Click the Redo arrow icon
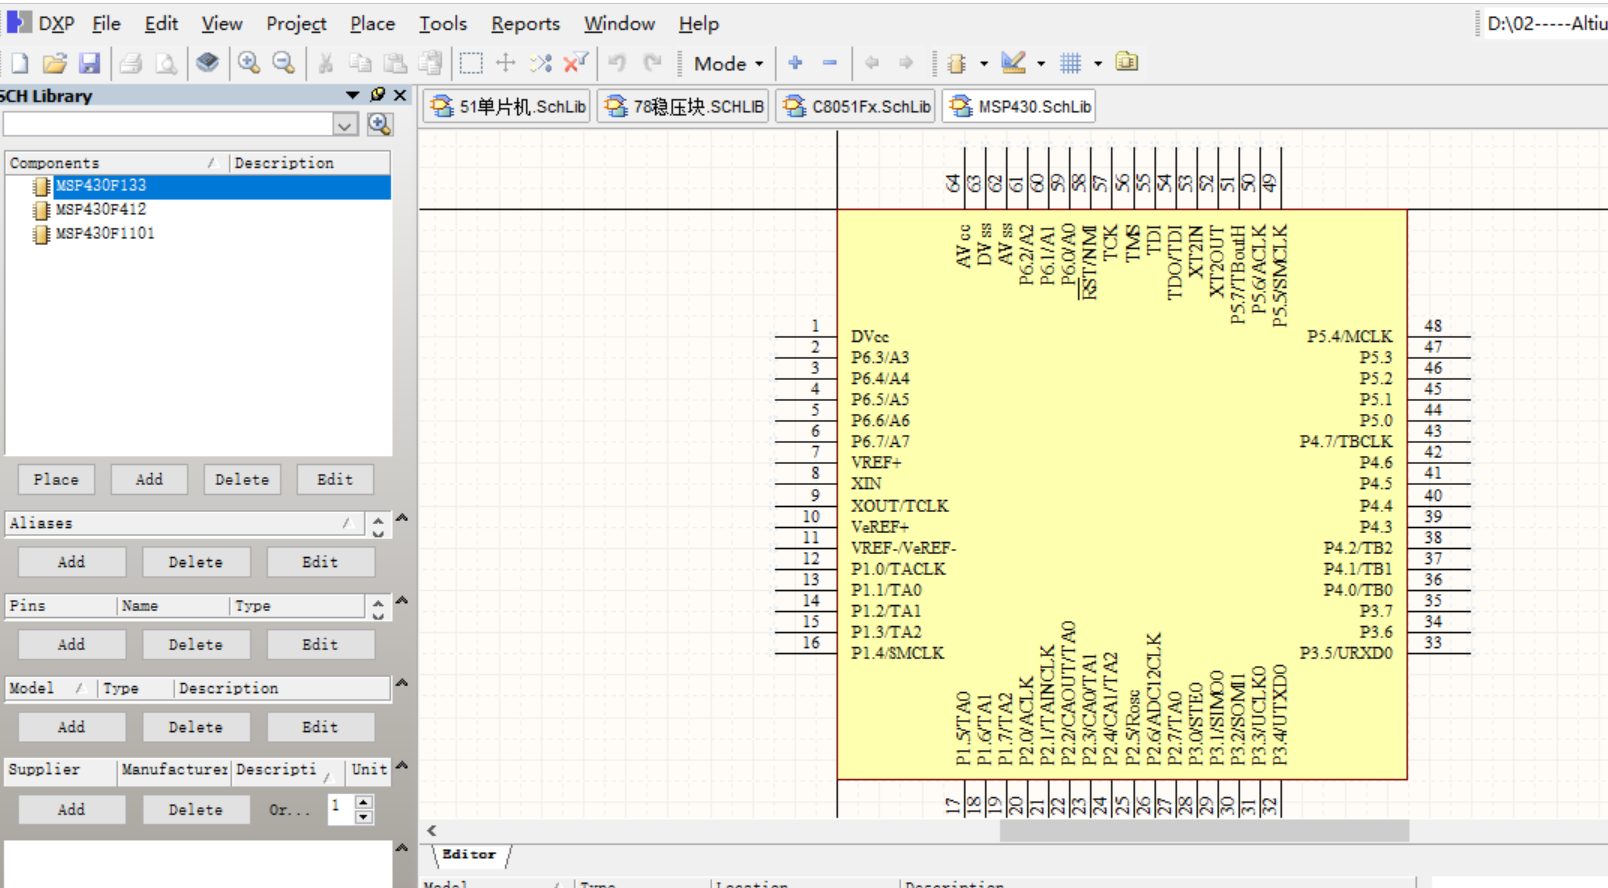The width and height of the screenshot is (1608, 888). pyautogui.click(x=653, y=63)
